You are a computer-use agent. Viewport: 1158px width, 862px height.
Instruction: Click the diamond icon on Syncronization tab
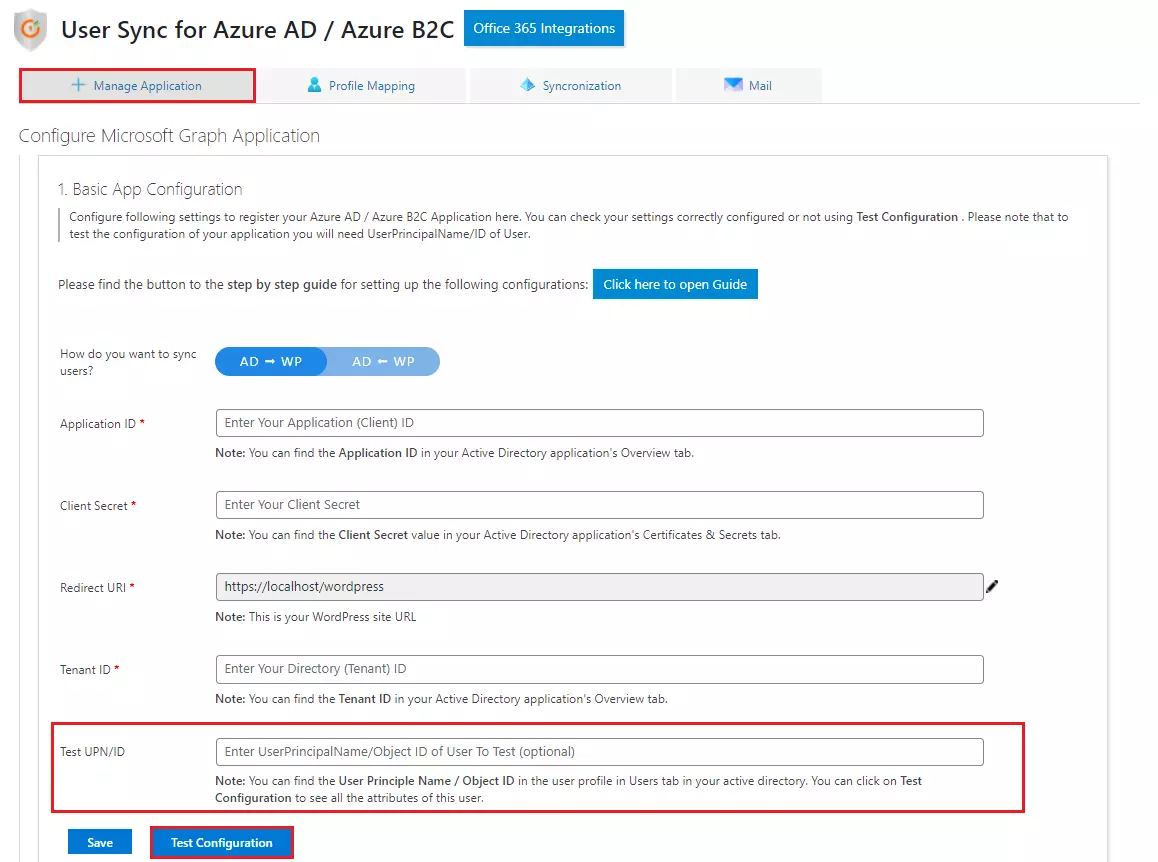pyautogui.click(x=527, y=85)
